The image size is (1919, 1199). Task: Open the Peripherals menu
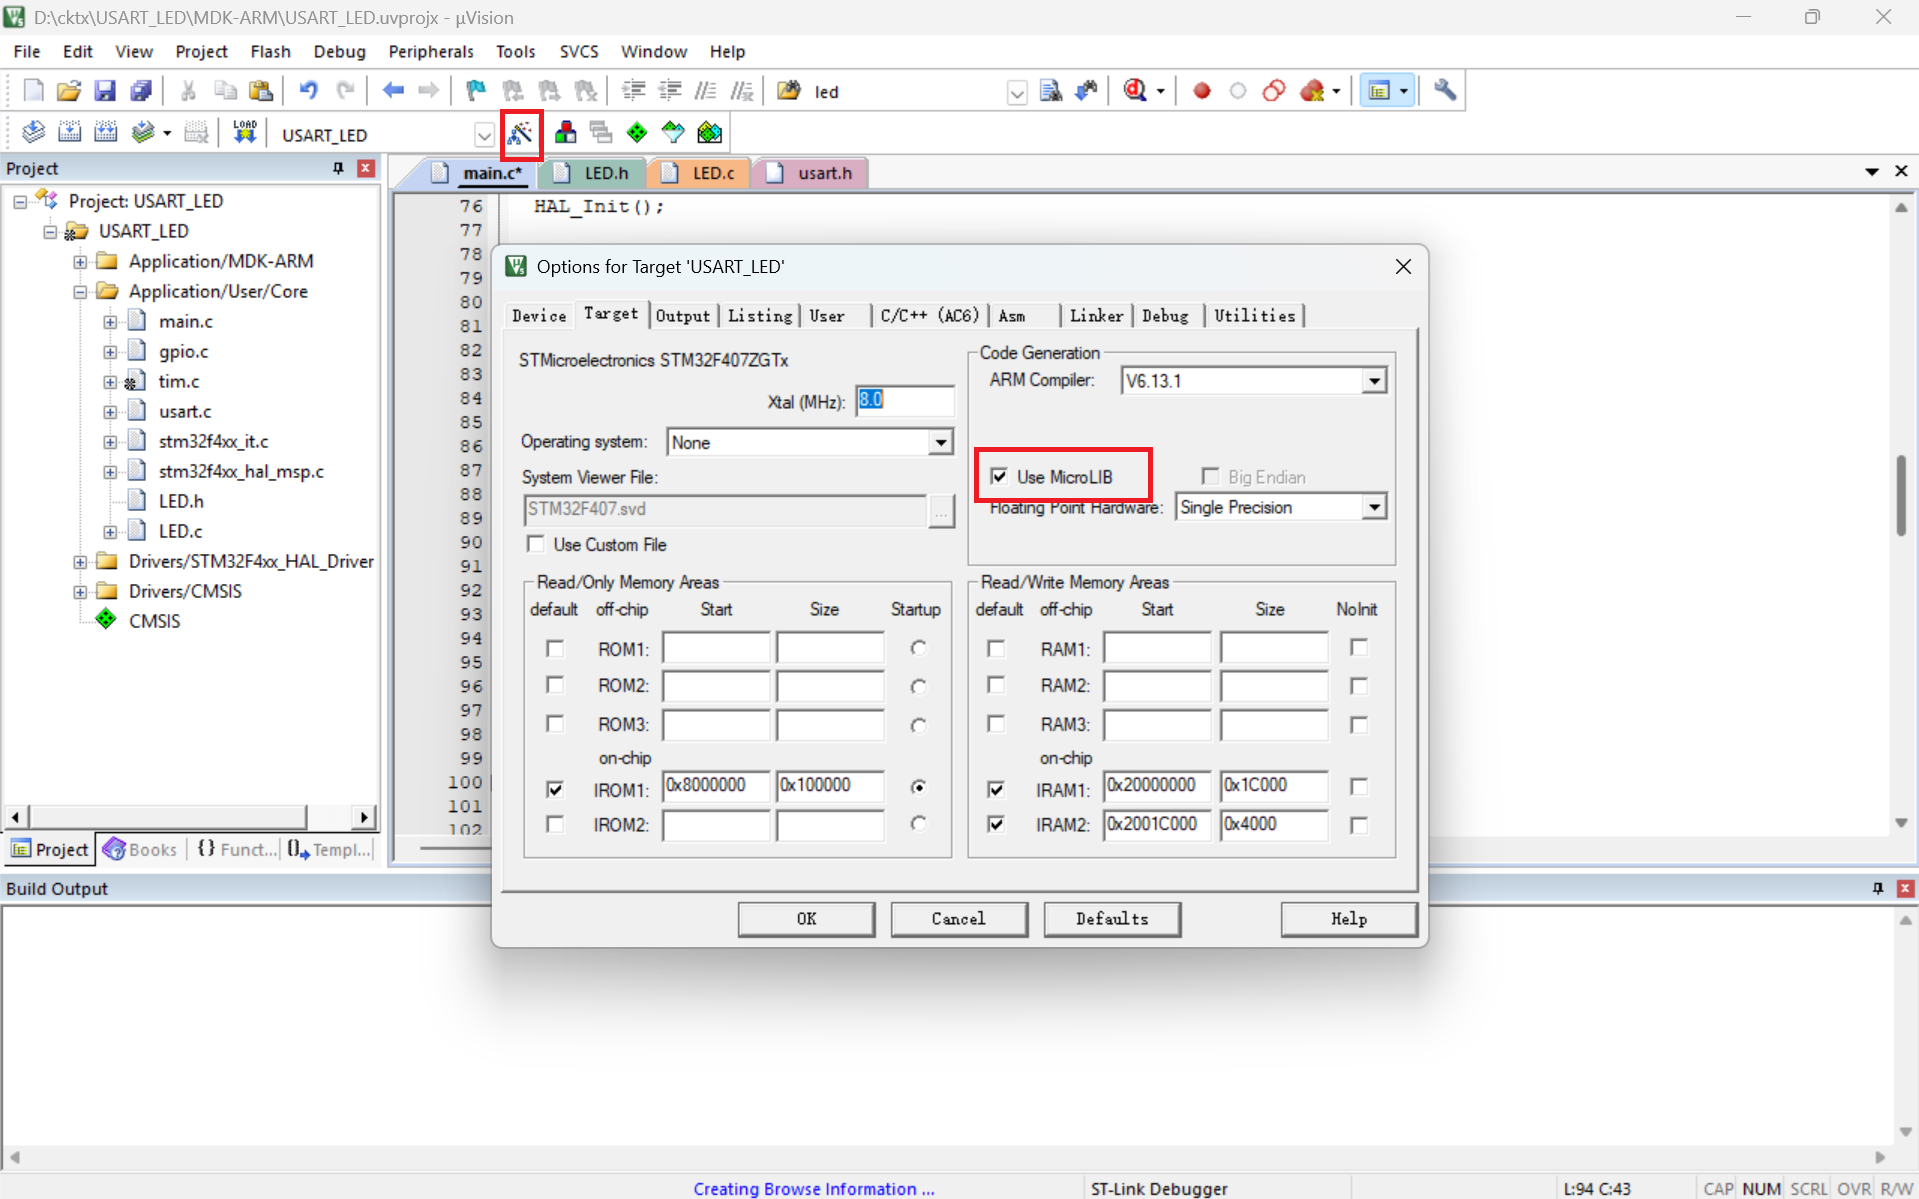click(x=431, y=51)
